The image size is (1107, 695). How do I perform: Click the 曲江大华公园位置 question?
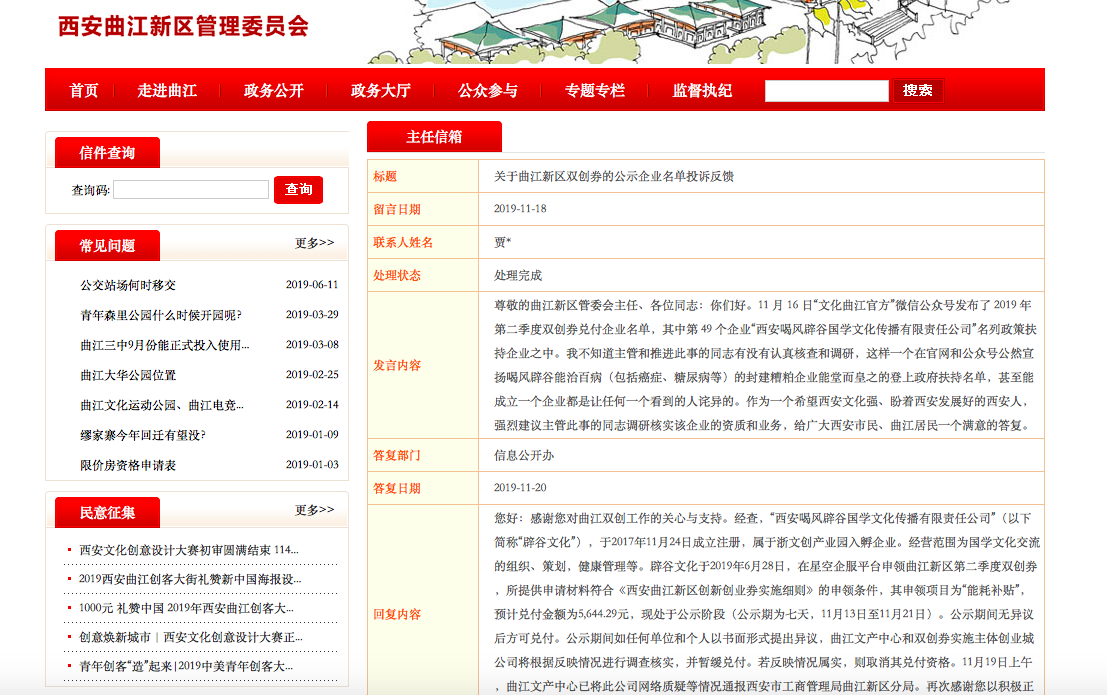(128, 375)
